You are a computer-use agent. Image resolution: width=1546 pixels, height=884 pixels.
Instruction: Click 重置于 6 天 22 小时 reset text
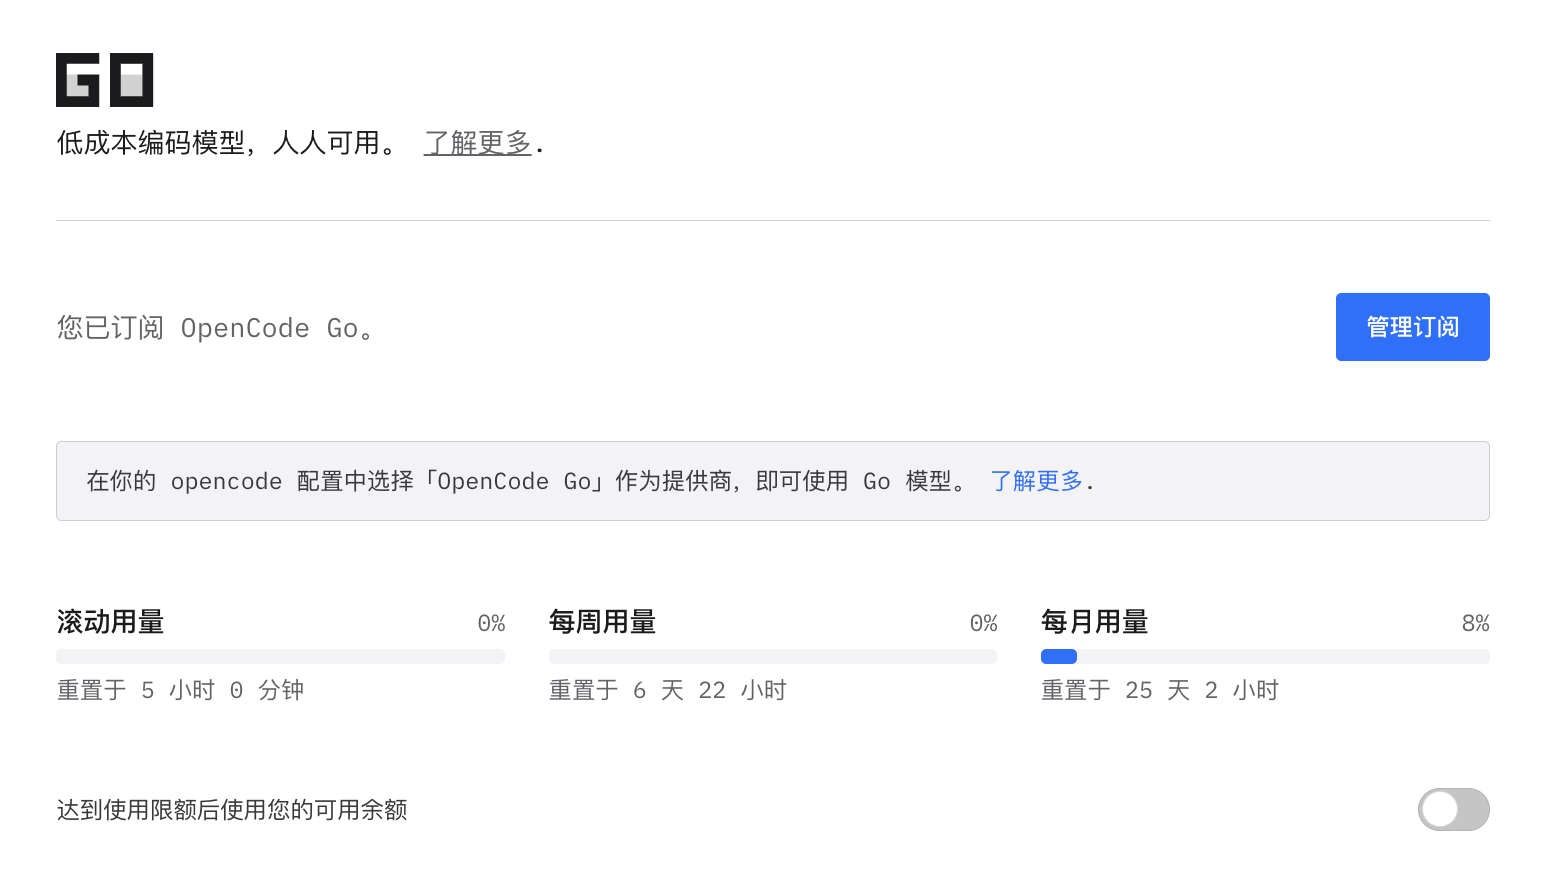[668, 690]
